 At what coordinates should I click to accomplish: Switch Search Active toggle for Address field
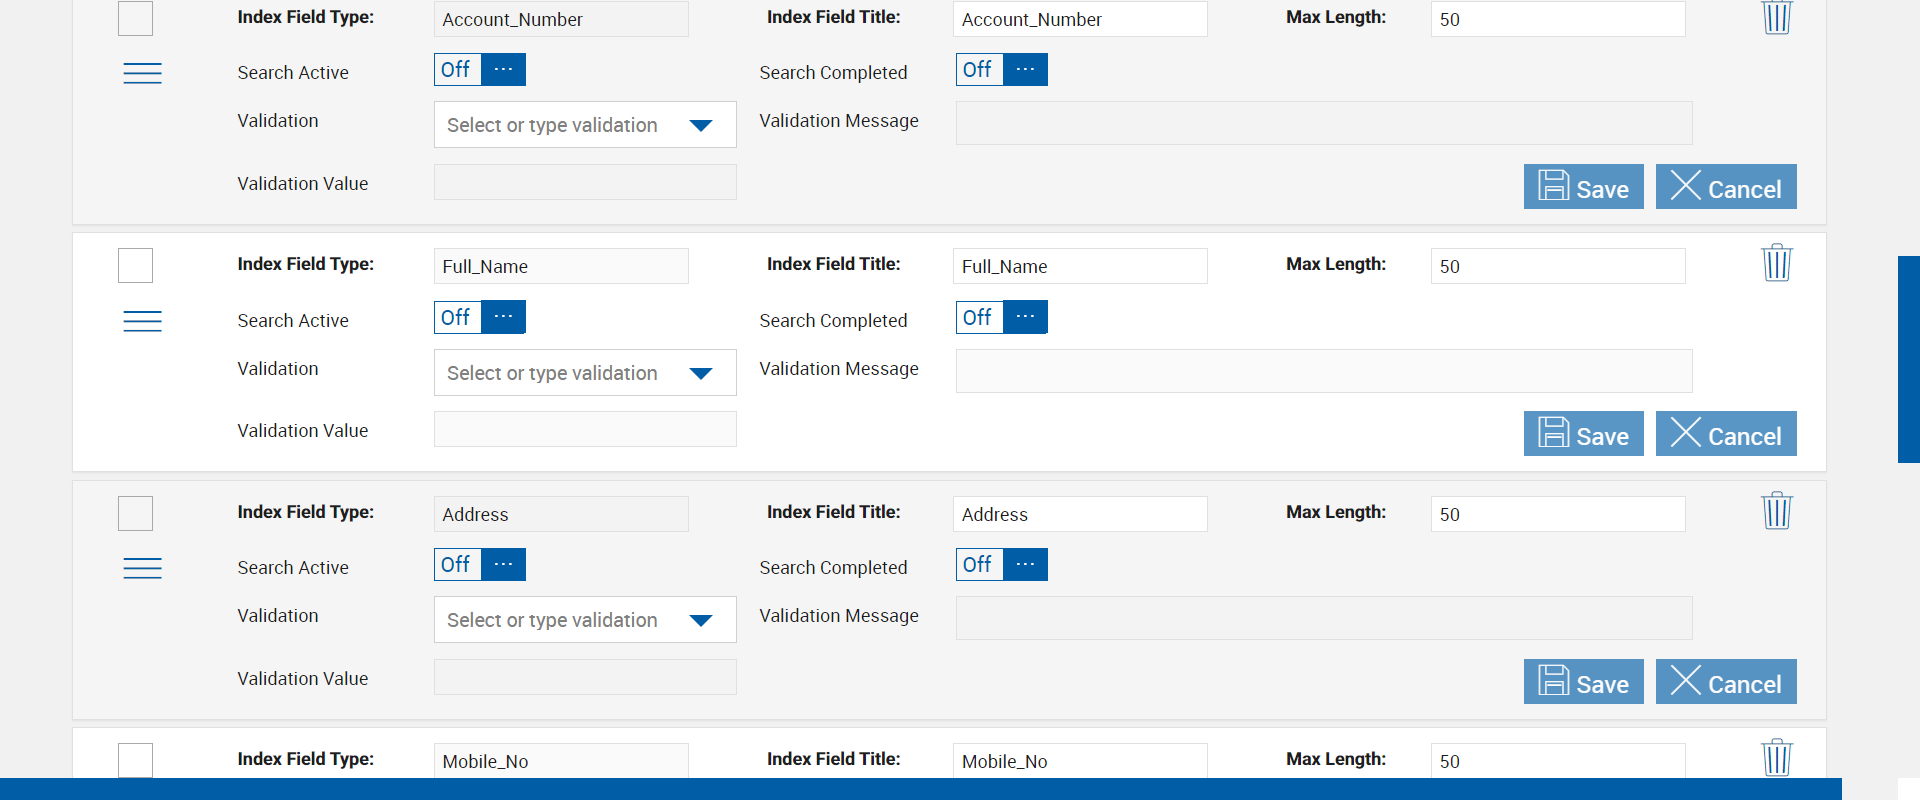480,565
